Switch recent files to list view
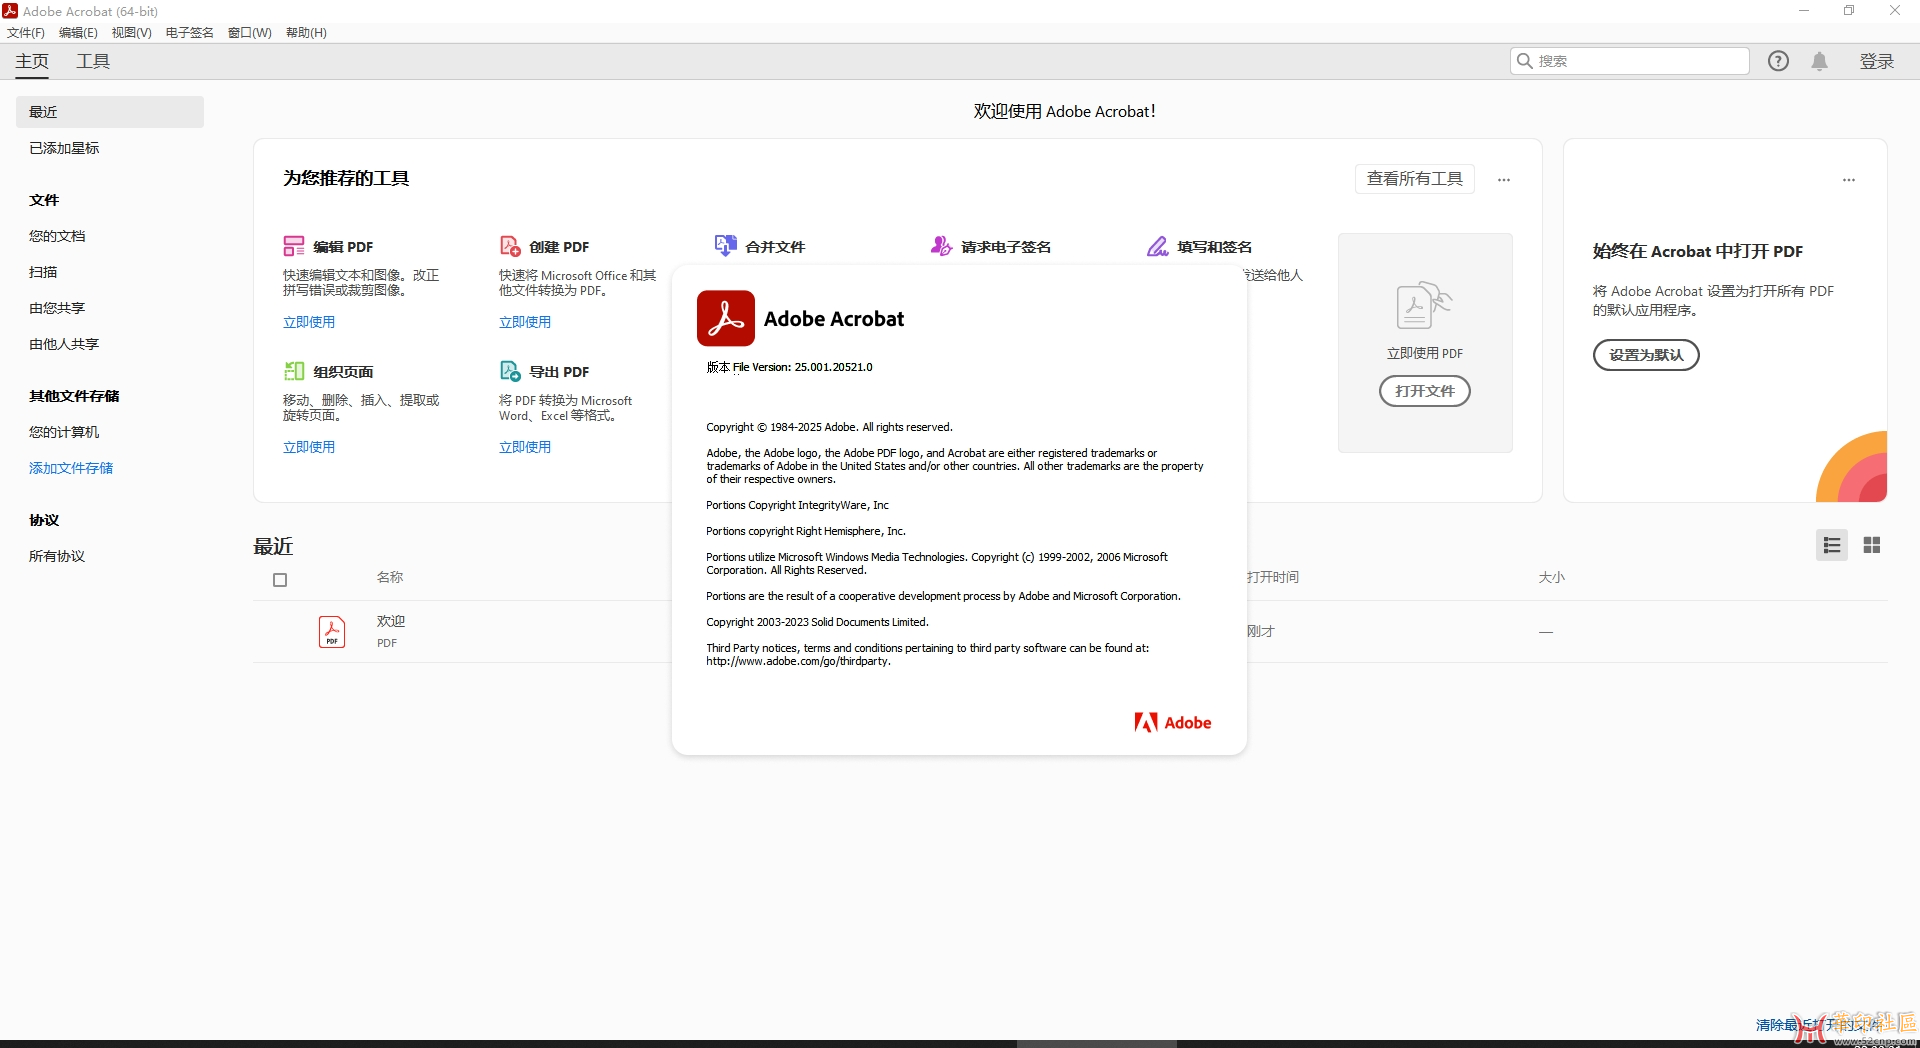Image resolution: width=1920 pixels, height=1048 pixels. coord(1831,545)
